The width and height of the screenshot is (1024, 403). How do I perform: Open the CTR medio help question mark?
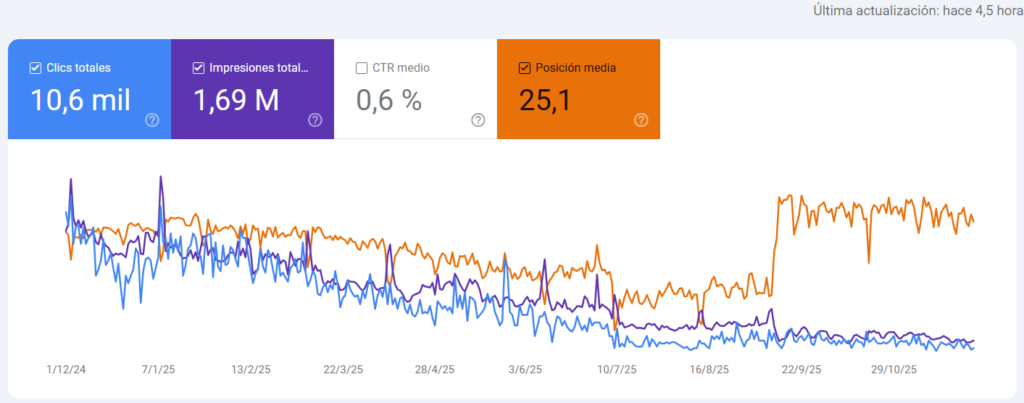[478, 120]
